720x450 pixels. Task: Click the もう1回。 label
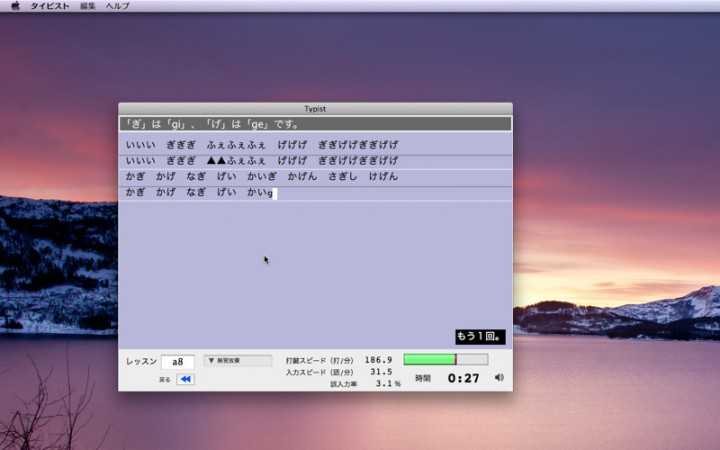coord(480,336)
